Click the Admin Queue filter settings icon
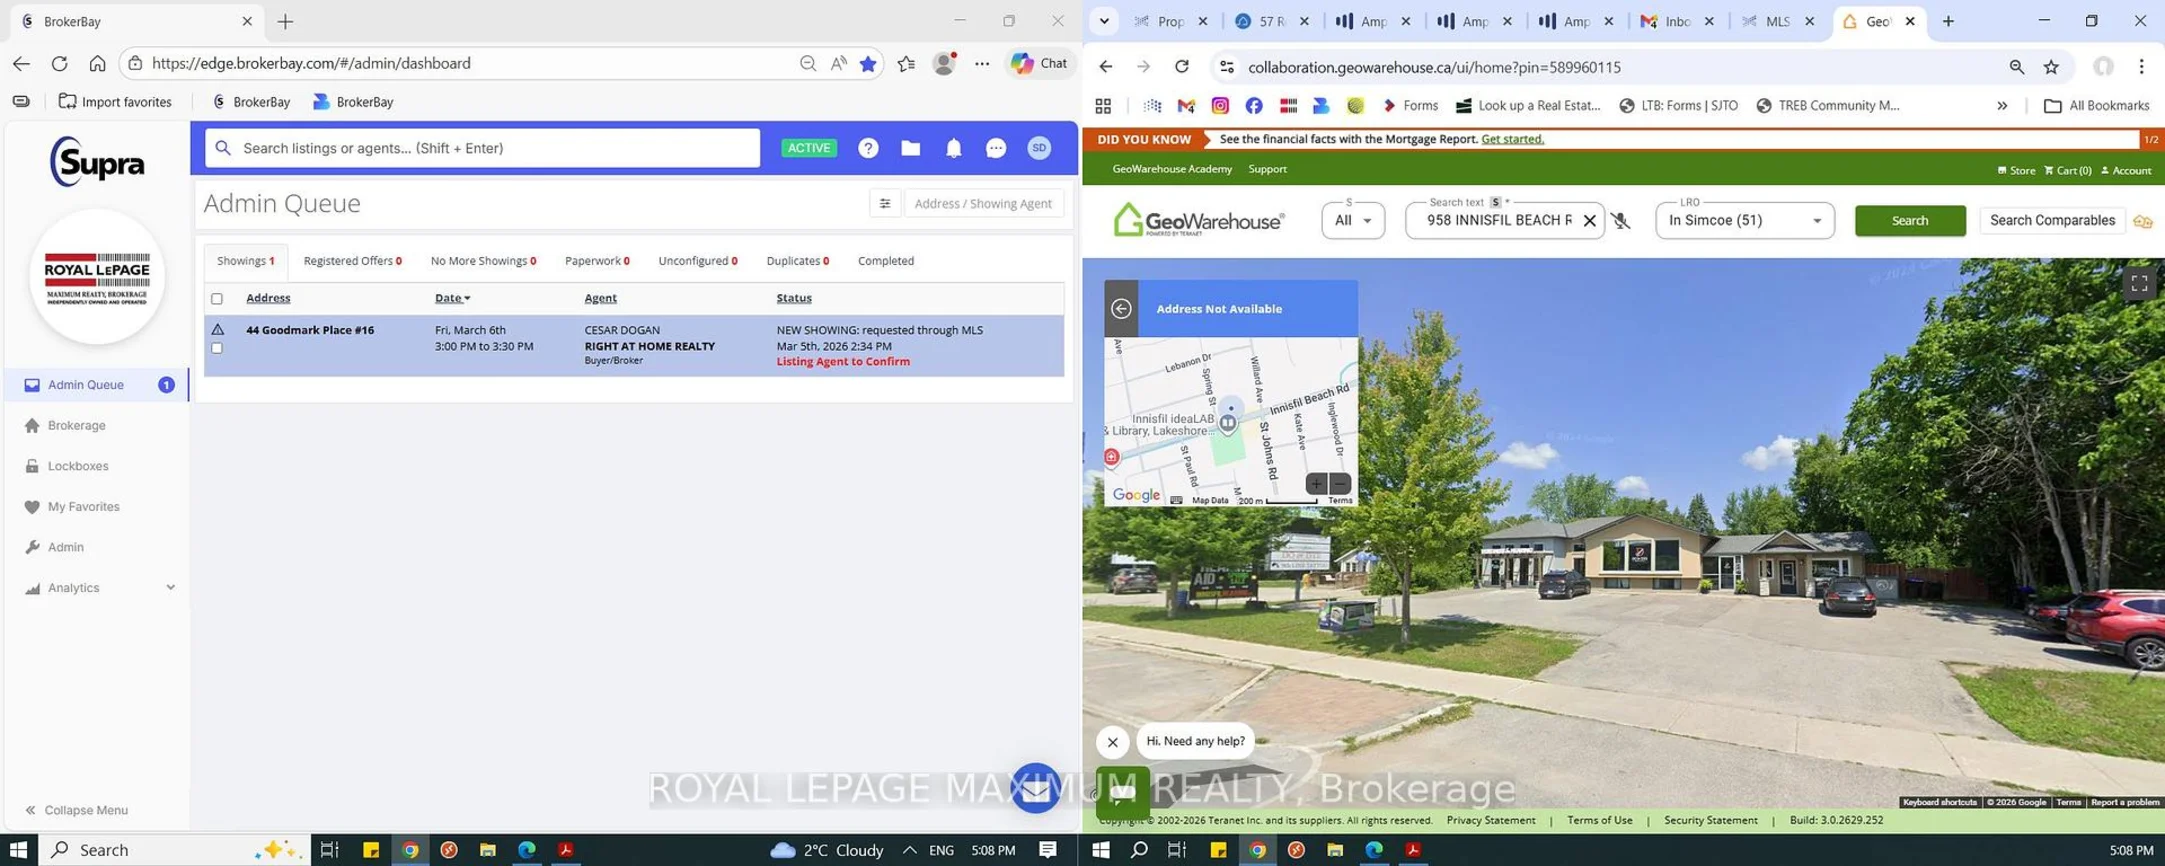Viewport: 2165px width, 866px height. pos(884,203)
